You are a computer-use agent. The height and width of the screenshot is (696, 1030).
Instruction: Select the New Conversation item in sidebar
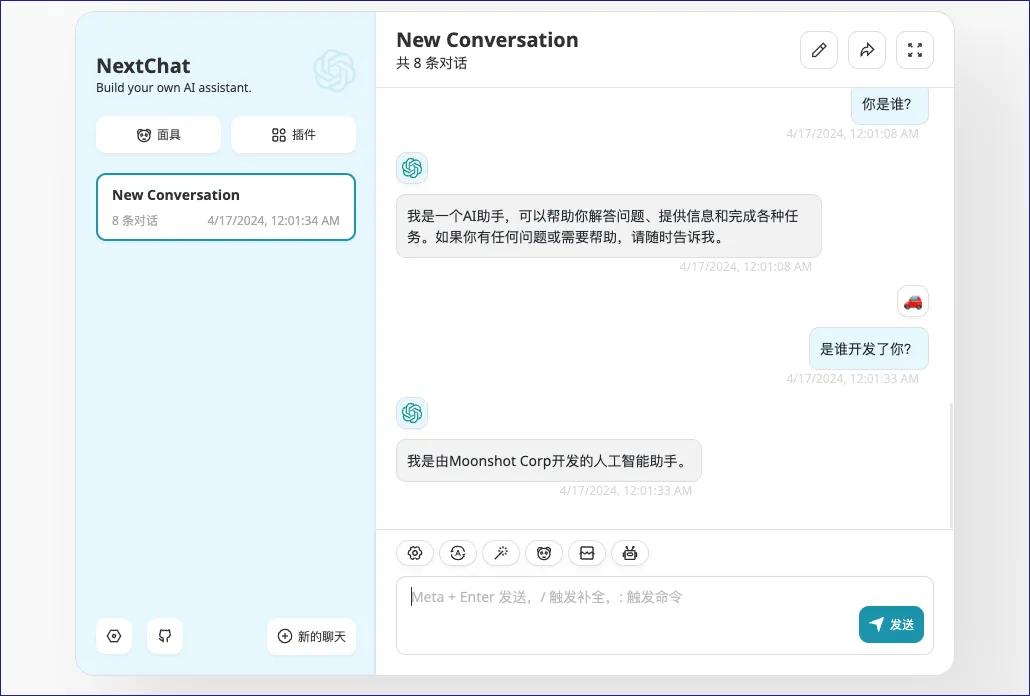click(x=225, y=207)
